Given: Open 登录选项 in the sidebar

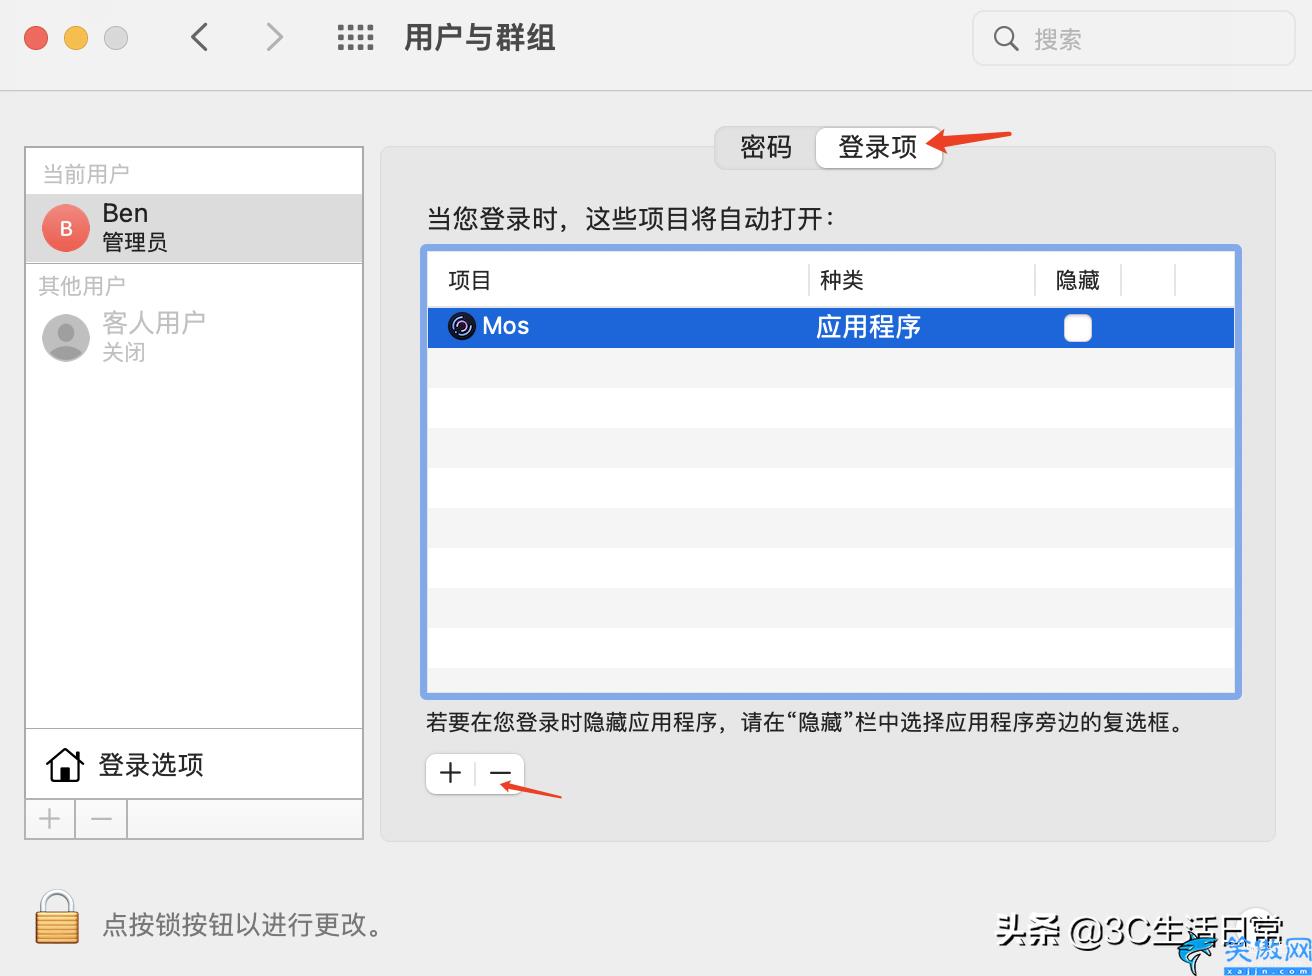Looking at the screenshot, I should click(194, 765).
